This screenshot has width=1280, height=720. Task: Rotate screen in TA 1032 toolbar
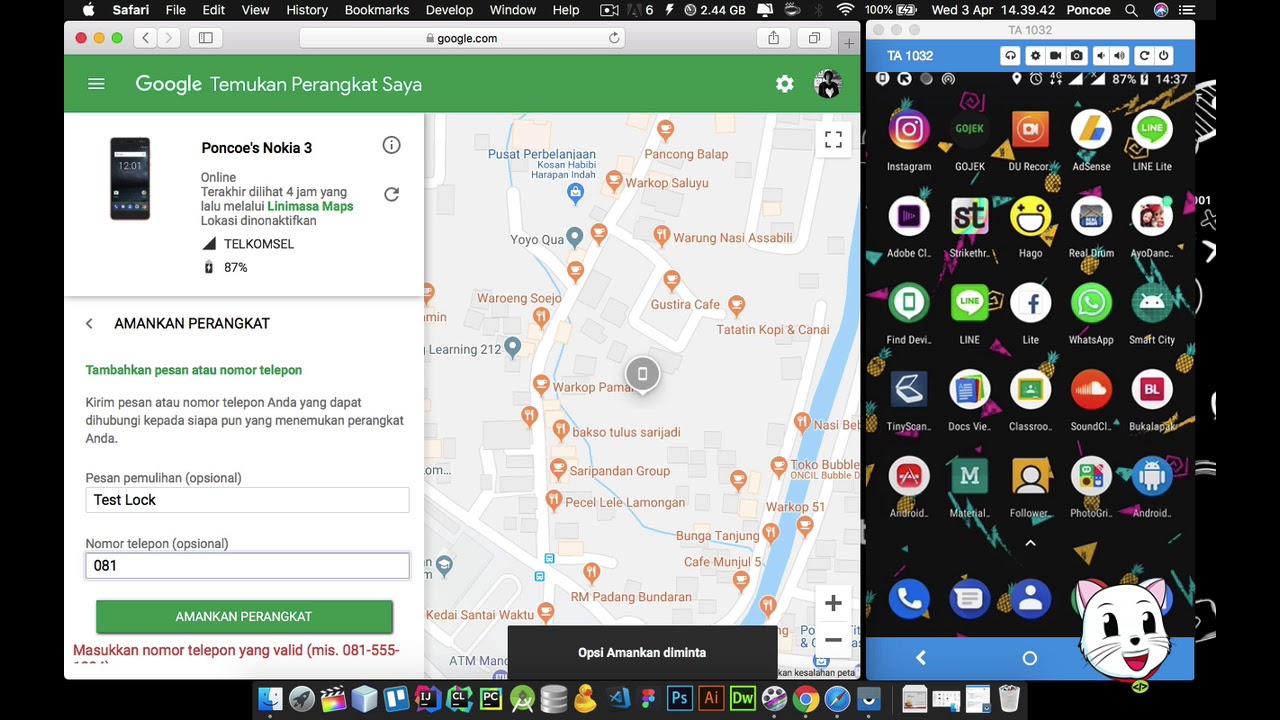[1144, 56]
